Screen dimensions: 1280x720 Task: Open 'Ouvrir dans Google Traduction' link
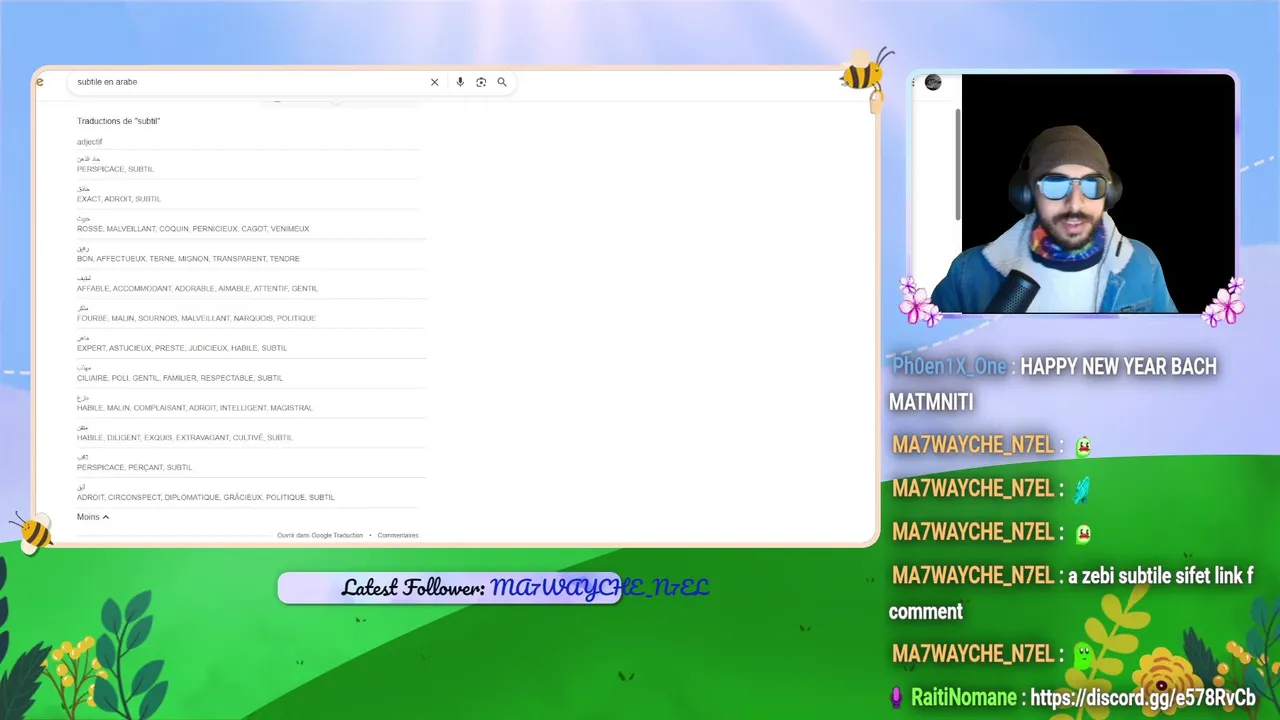[320, 535]
